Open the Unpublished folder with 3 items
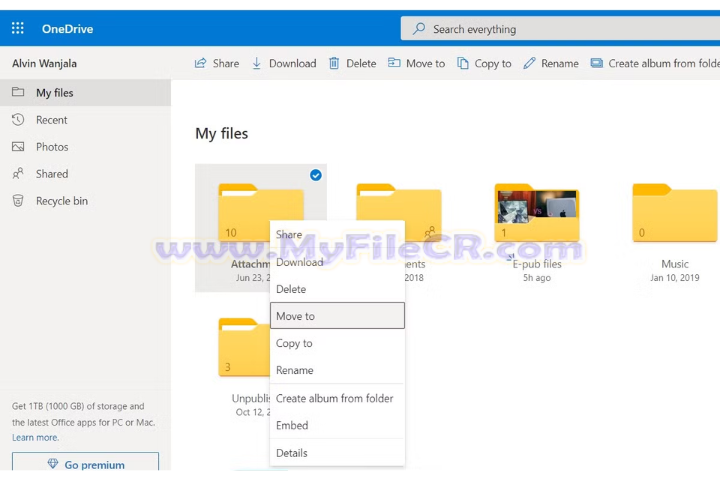 [x=244, y=347]
